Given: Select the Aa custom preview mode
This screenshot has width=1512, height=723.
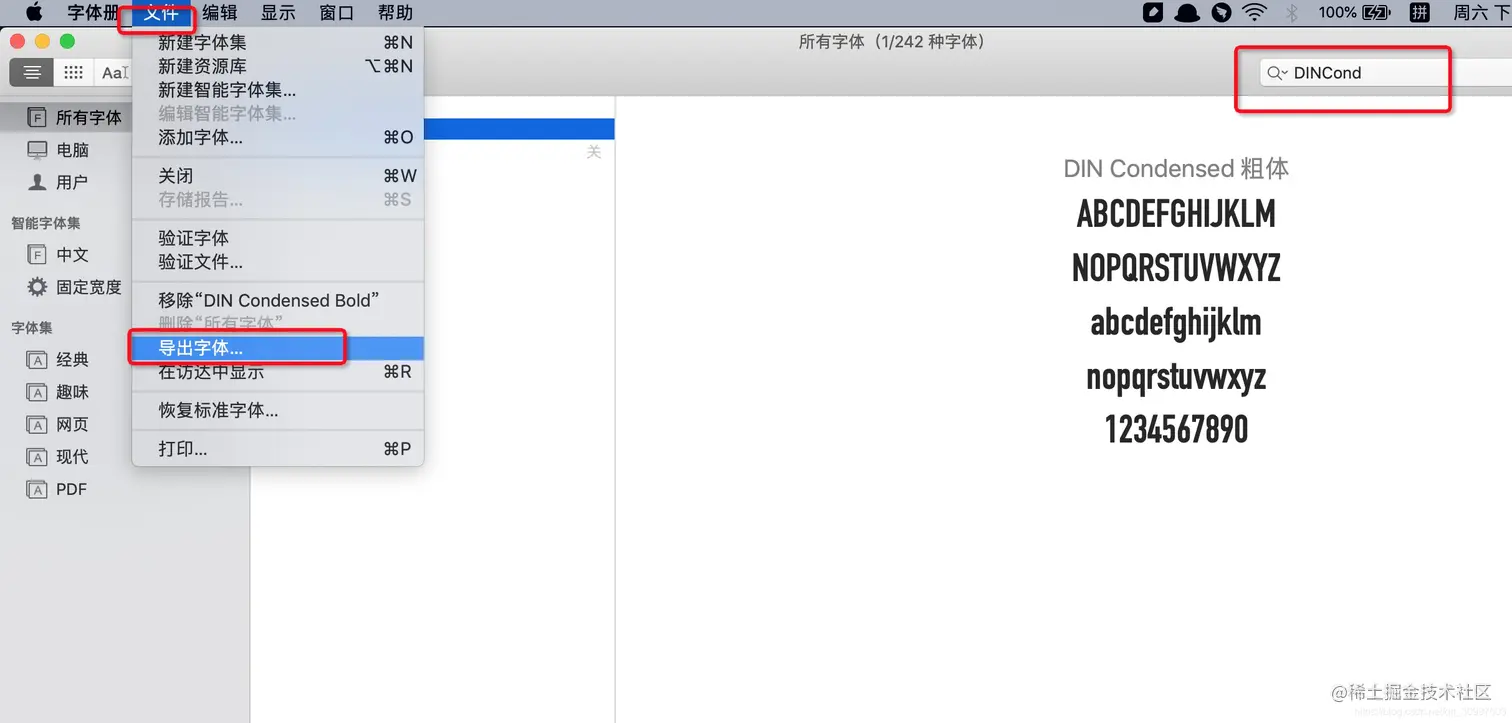Looking at the screenshot, I should (114, 72).
